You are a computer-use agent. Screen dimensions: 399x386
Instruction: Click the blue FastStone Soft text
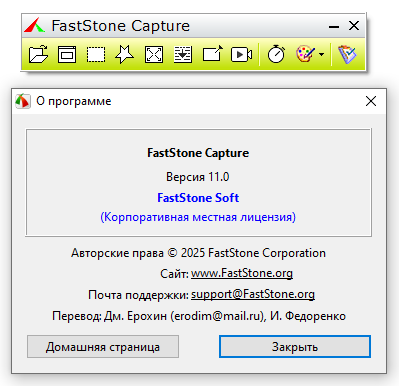coord(198,198)
